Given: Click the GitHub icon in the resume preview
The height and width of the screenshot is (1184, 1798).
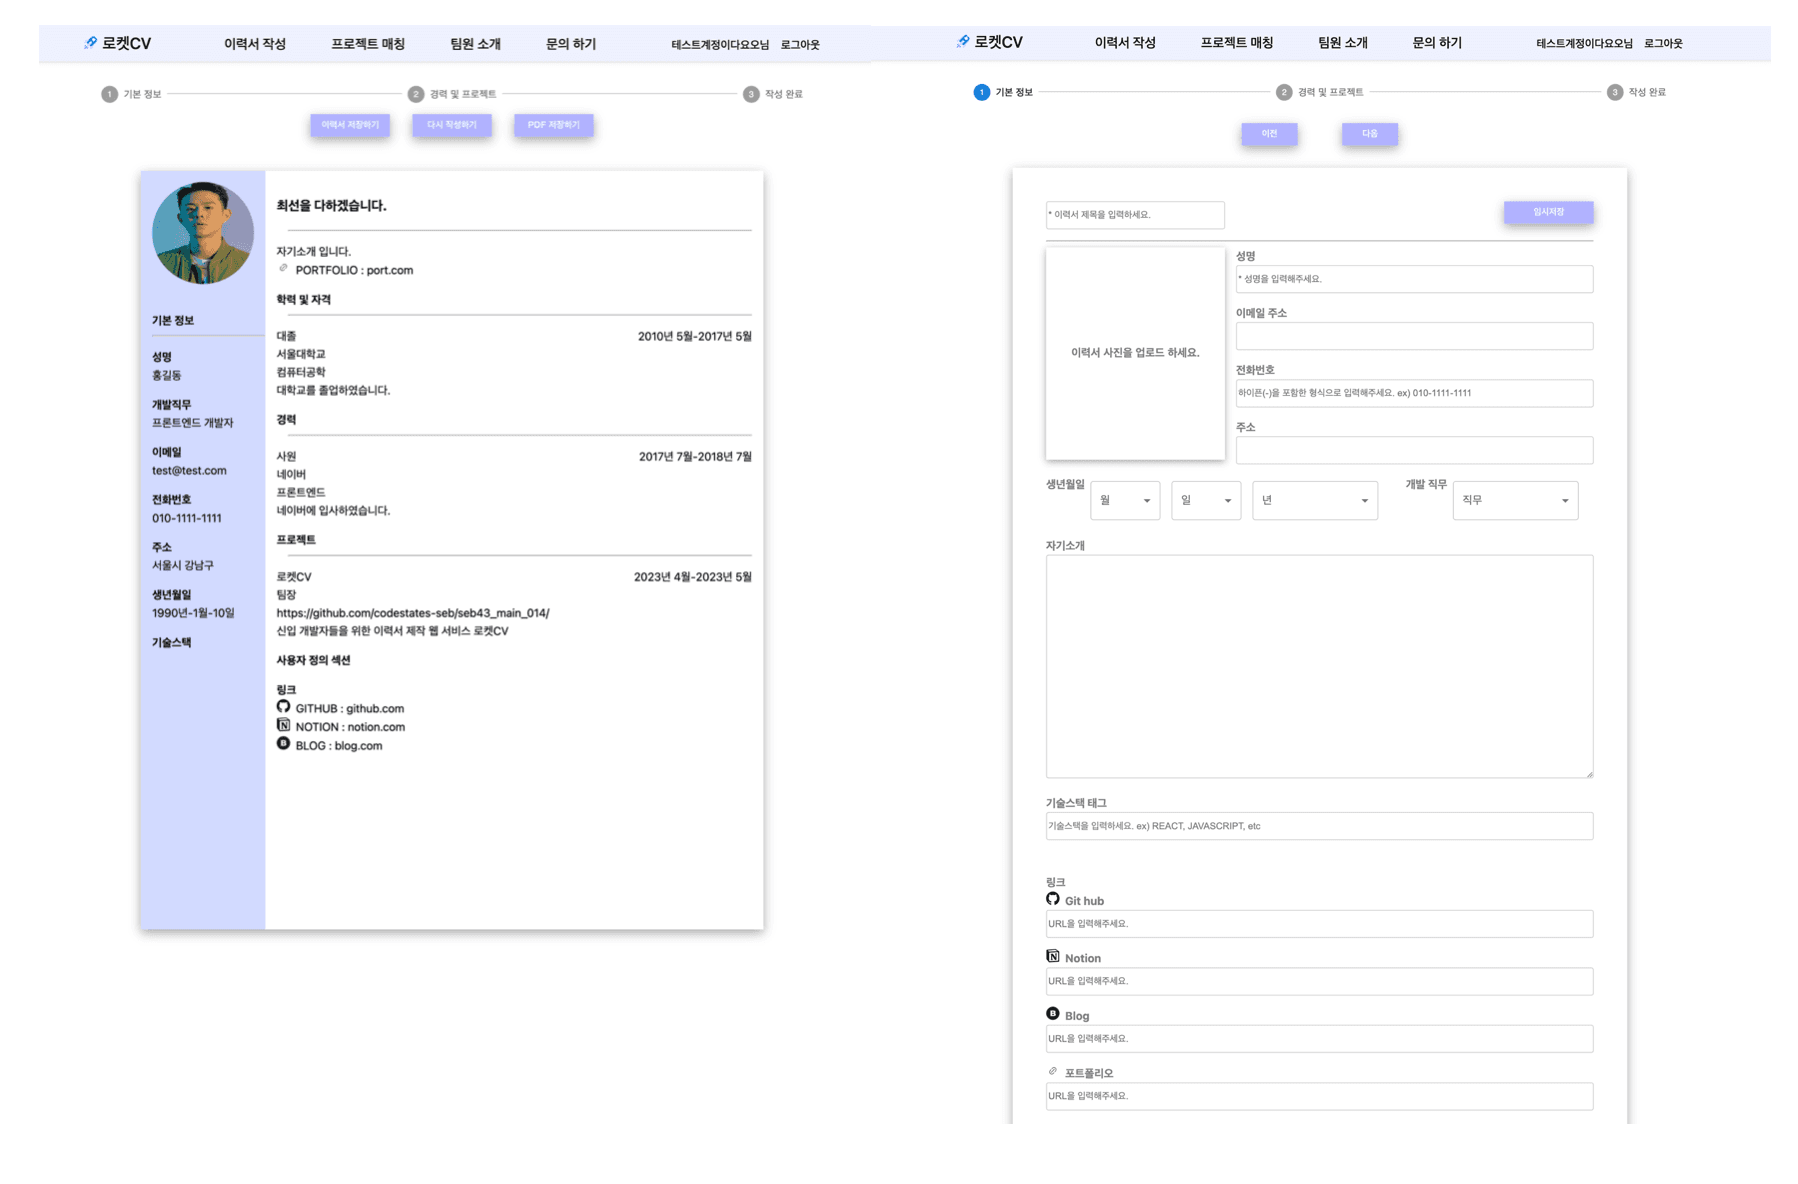Looking at the screenshot, I should point(283,707).
